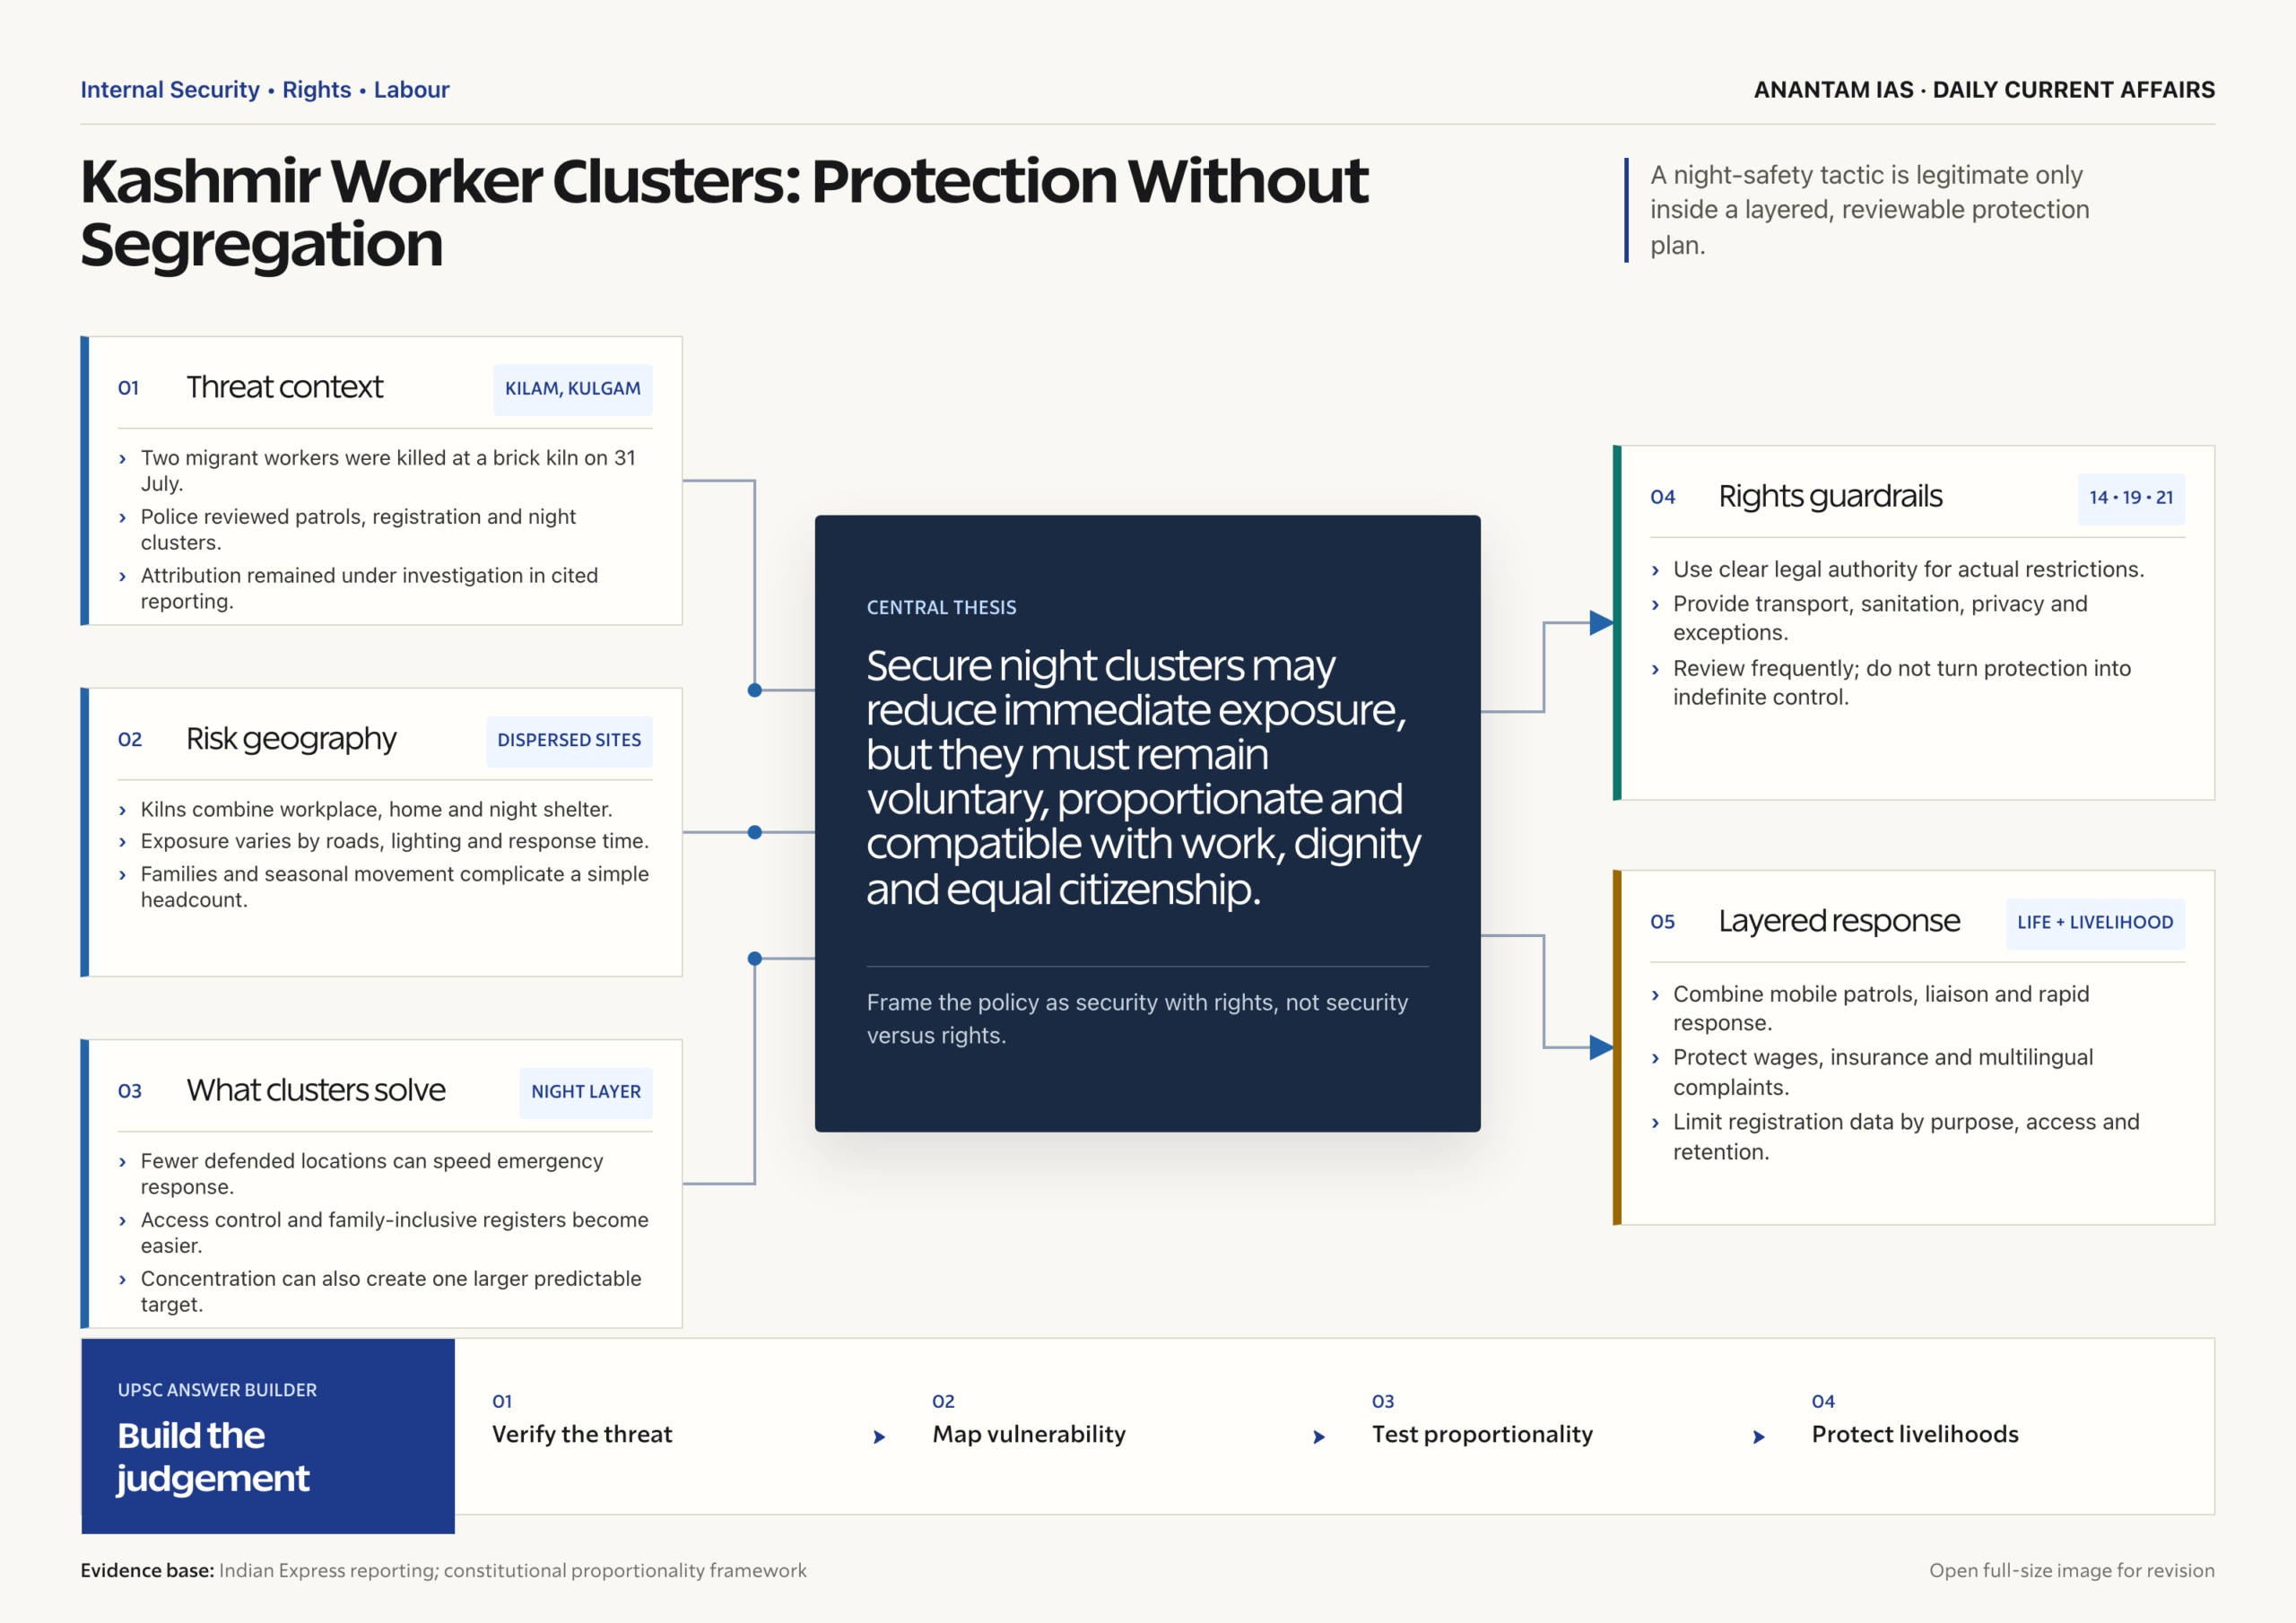Screen dimensions: 2296x1623
Task: Click the arrow after Map vulnerability
Action: point(1319,1437)
